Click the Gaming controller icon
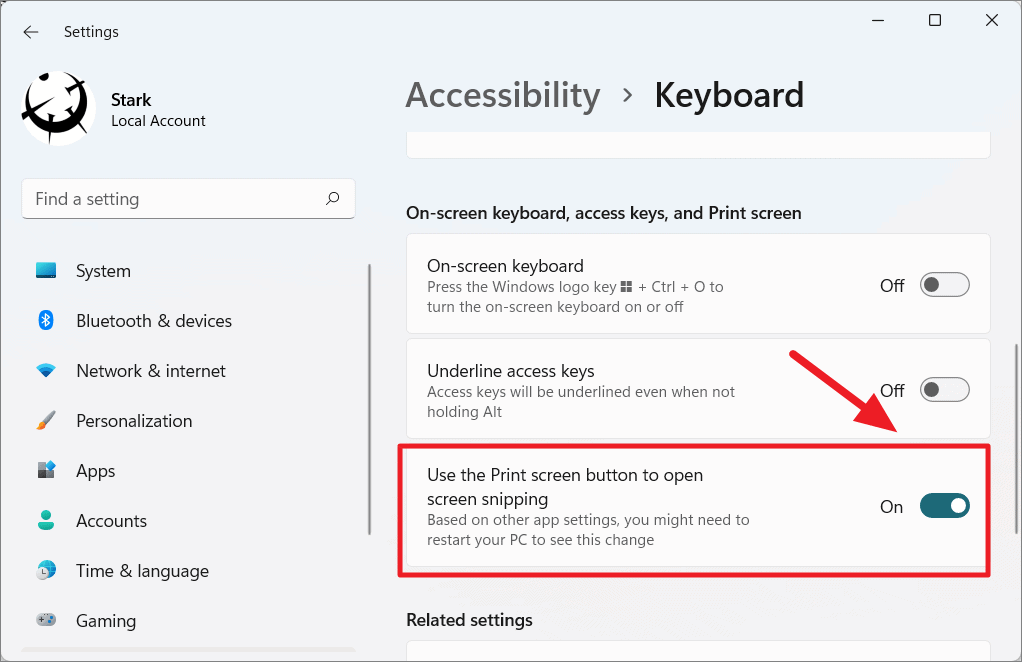 (x=46, y=621)
